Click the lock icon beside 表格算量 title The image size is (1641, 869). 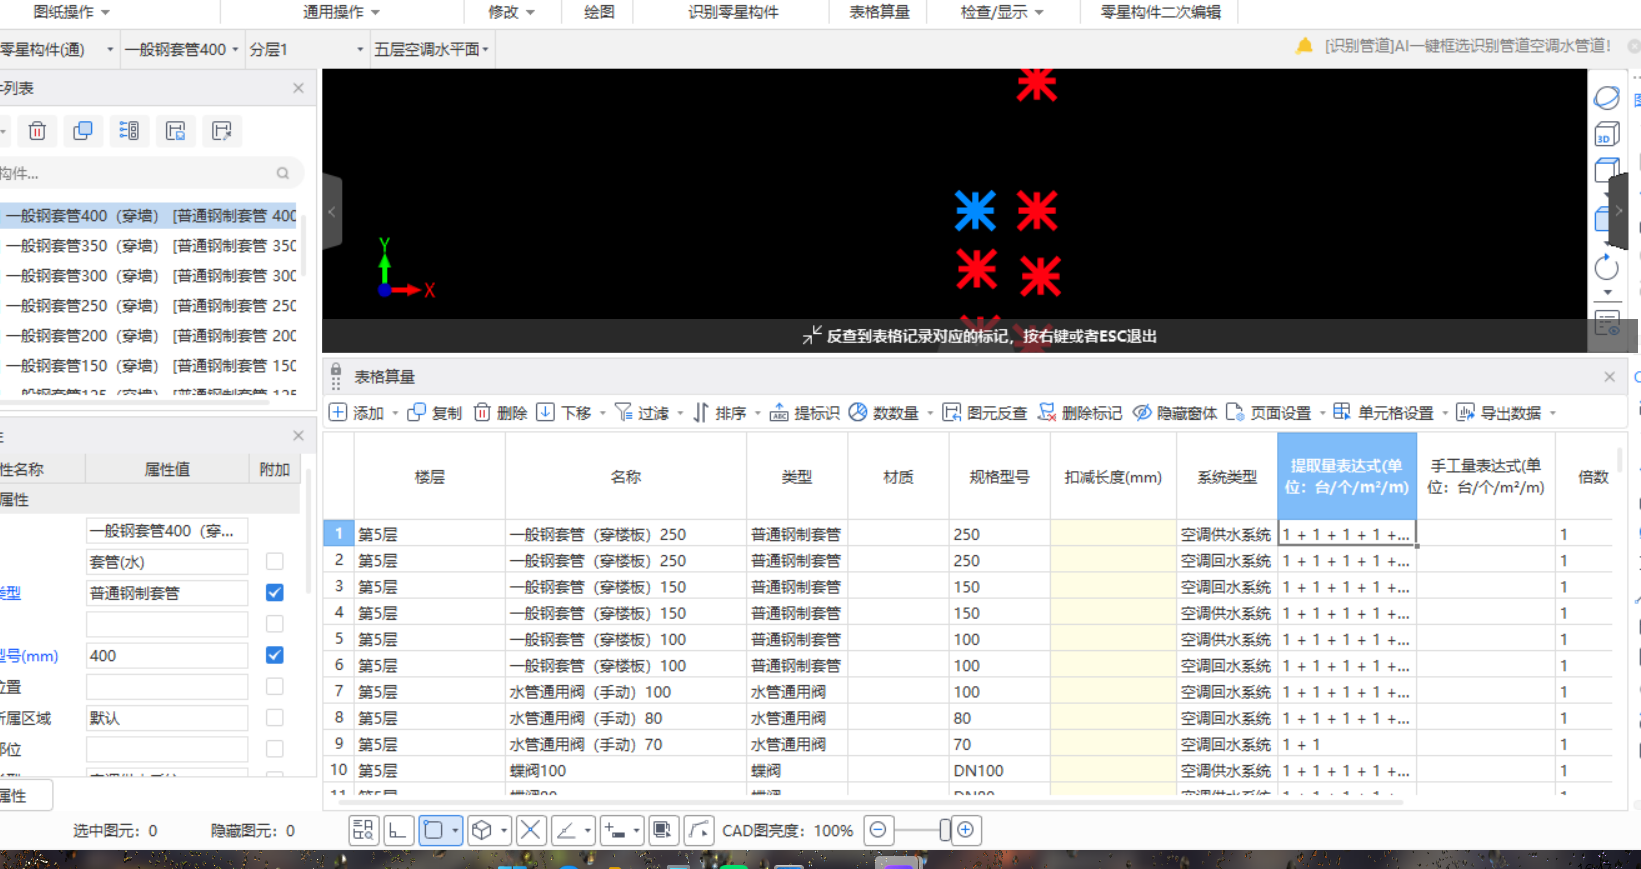point(336,370)
